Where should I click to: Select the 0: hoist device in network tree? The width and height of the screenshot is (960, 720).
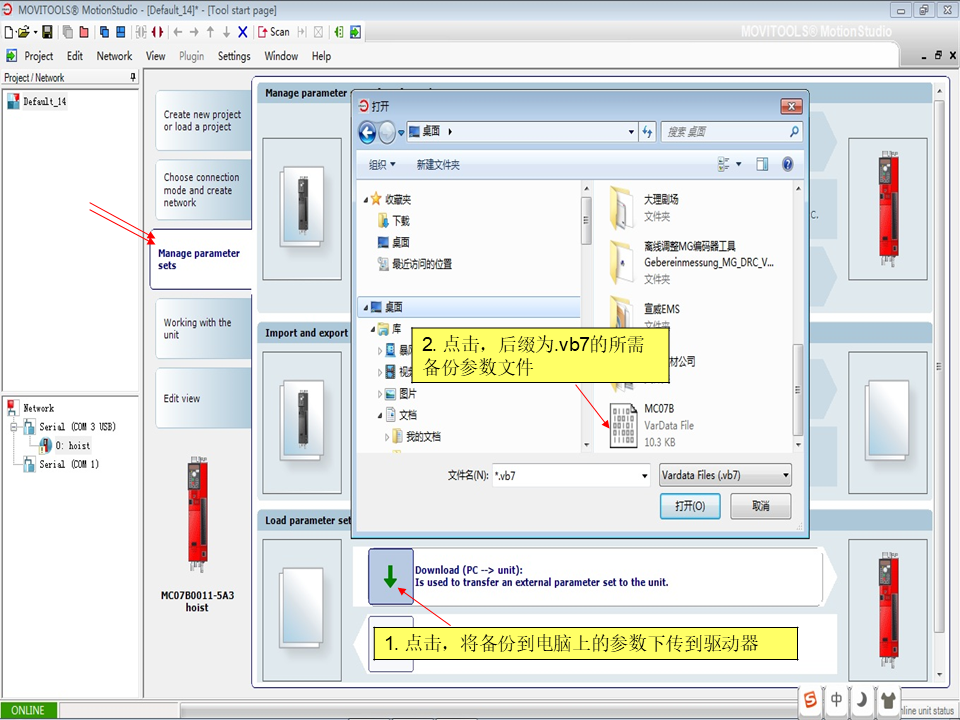click(x=72, y=446)
